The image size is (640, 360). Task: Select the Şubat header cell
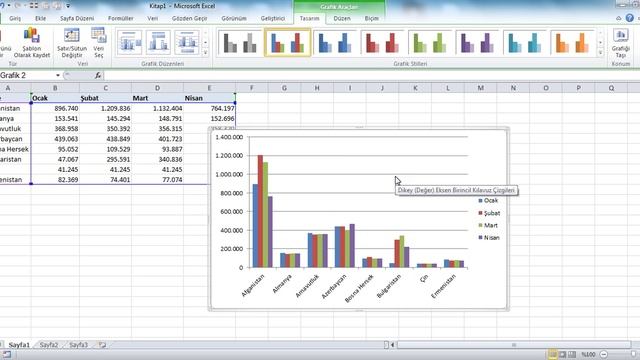105,98
